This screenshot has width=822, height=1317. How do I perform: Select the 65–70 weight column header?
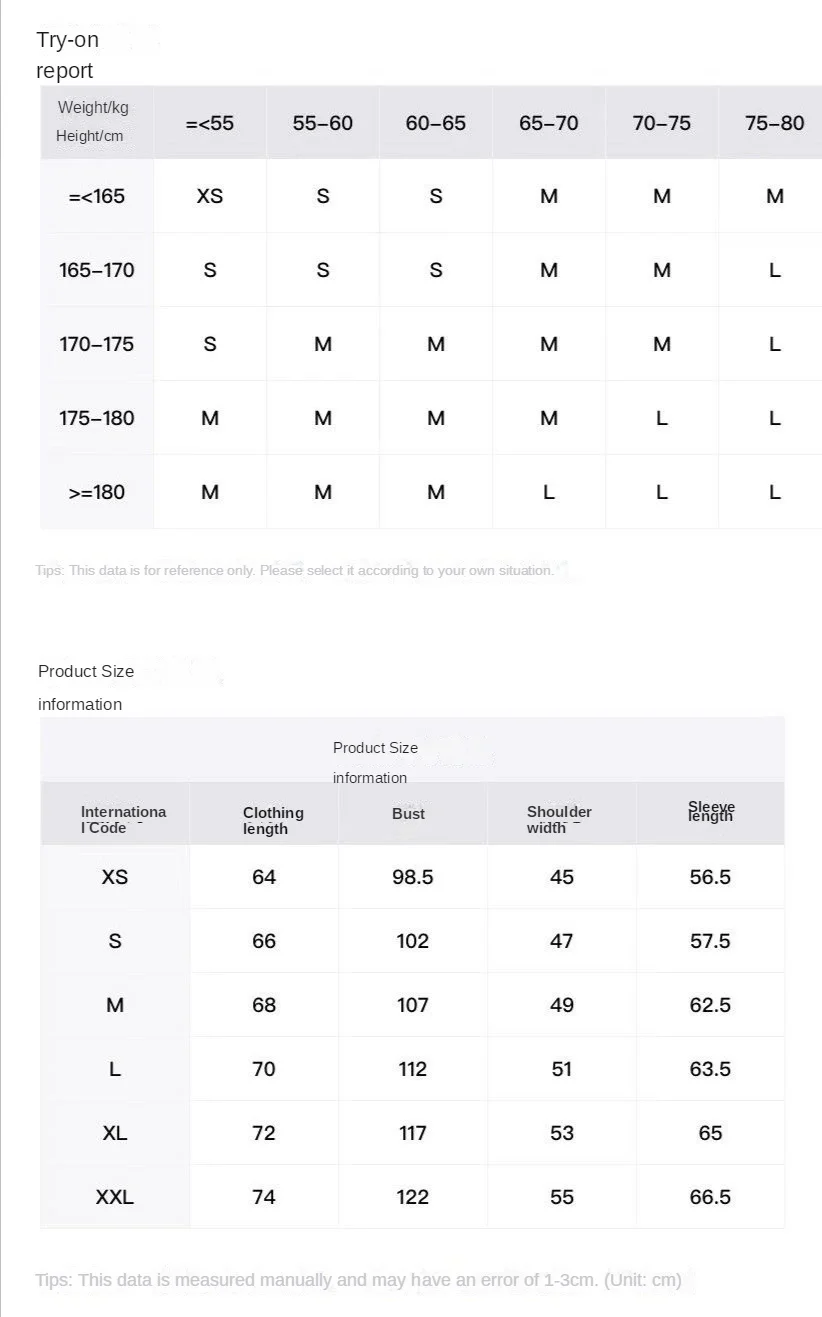(548, 123)
